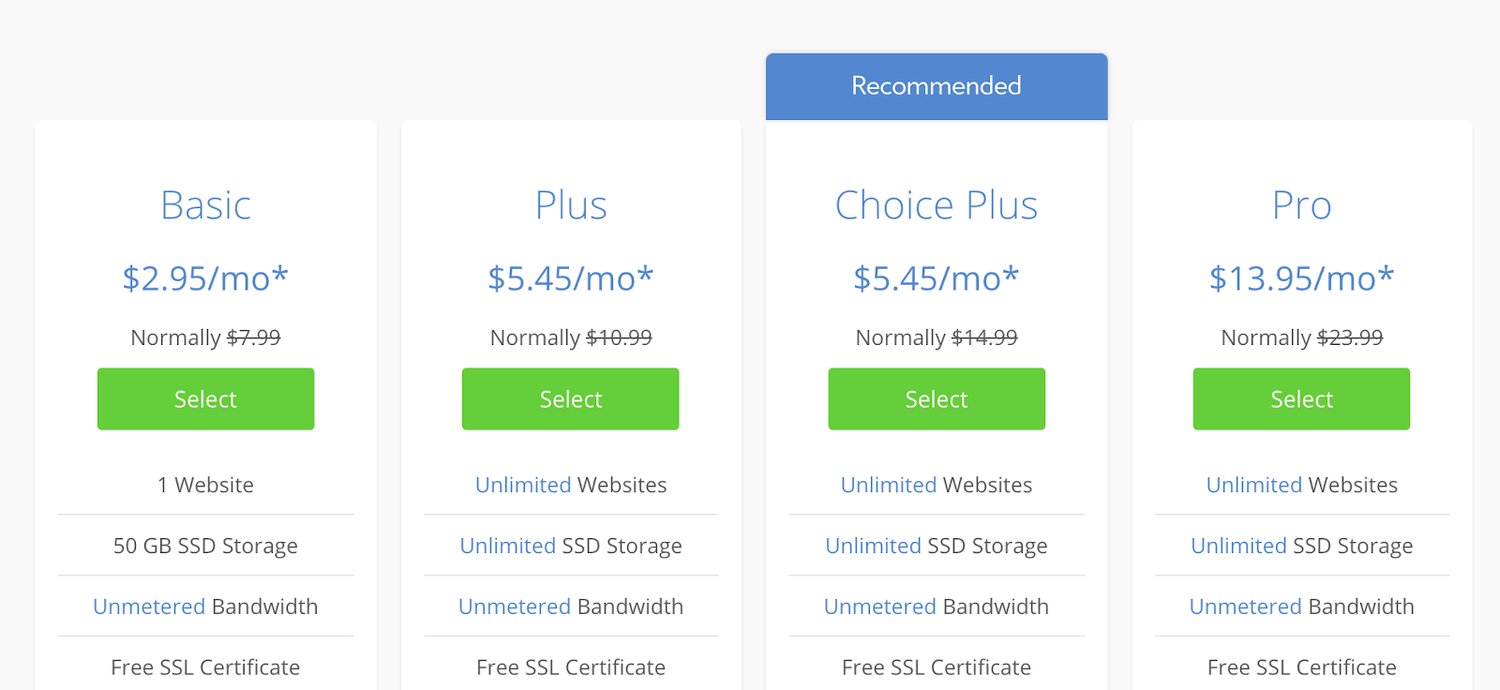Open Unmetered Bandwidth link in the Pro plan
The width and height of the screenshot is (1500, 690).
1245,607
